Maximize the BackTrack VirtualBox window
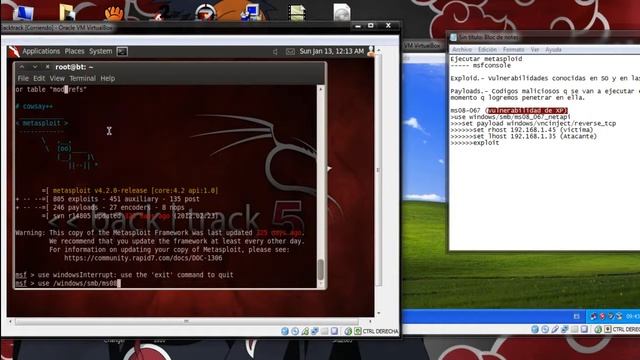 coord(371,26)
